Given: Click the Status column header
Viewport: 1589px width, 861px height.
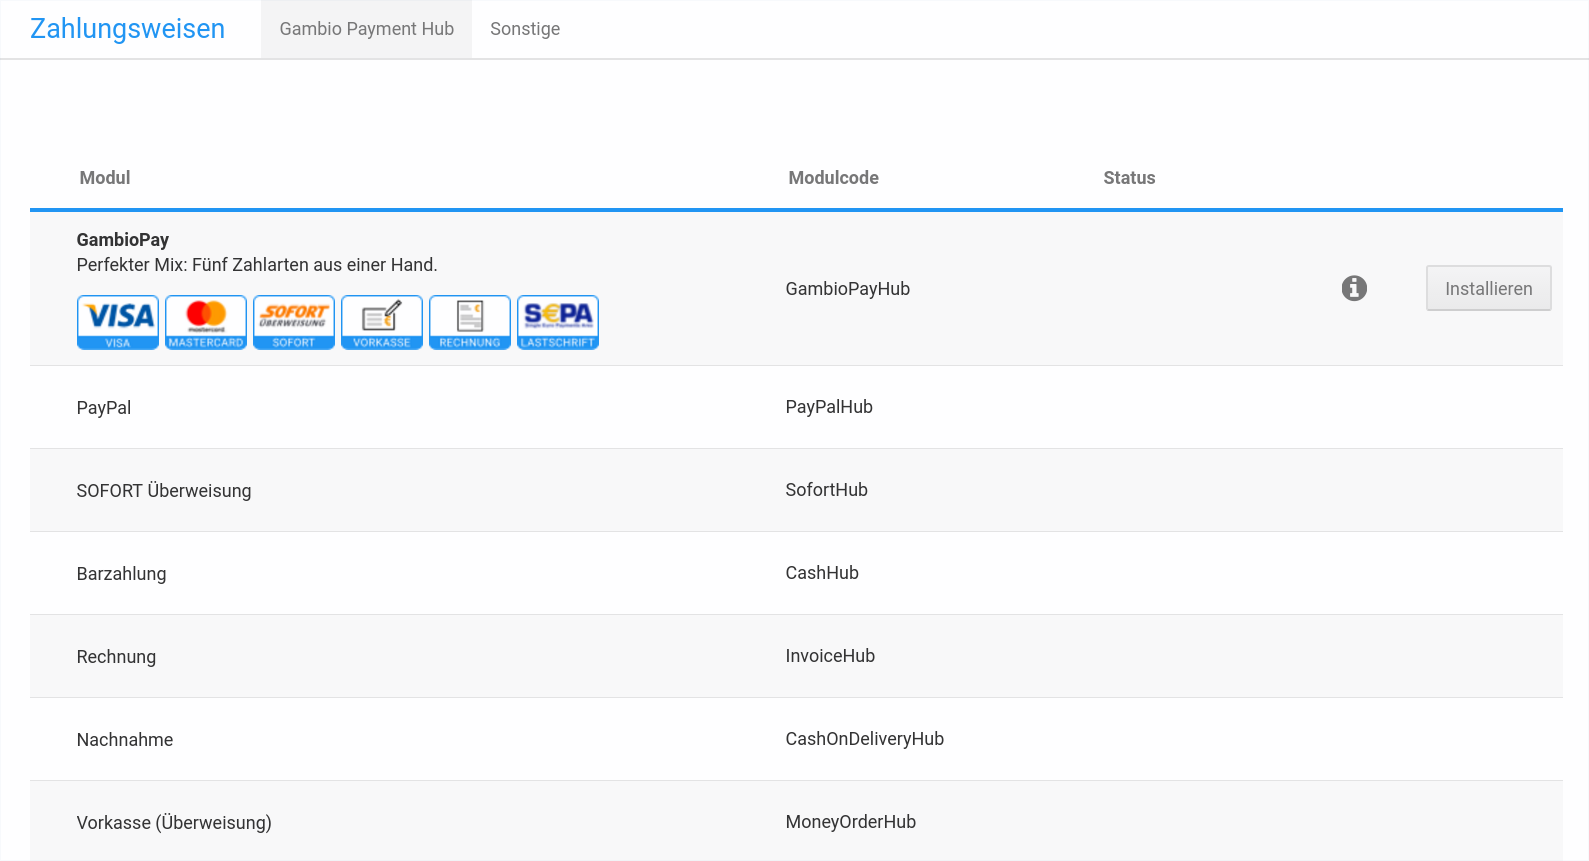Looking at the screenshot, I should click(x=1129, y=178).
